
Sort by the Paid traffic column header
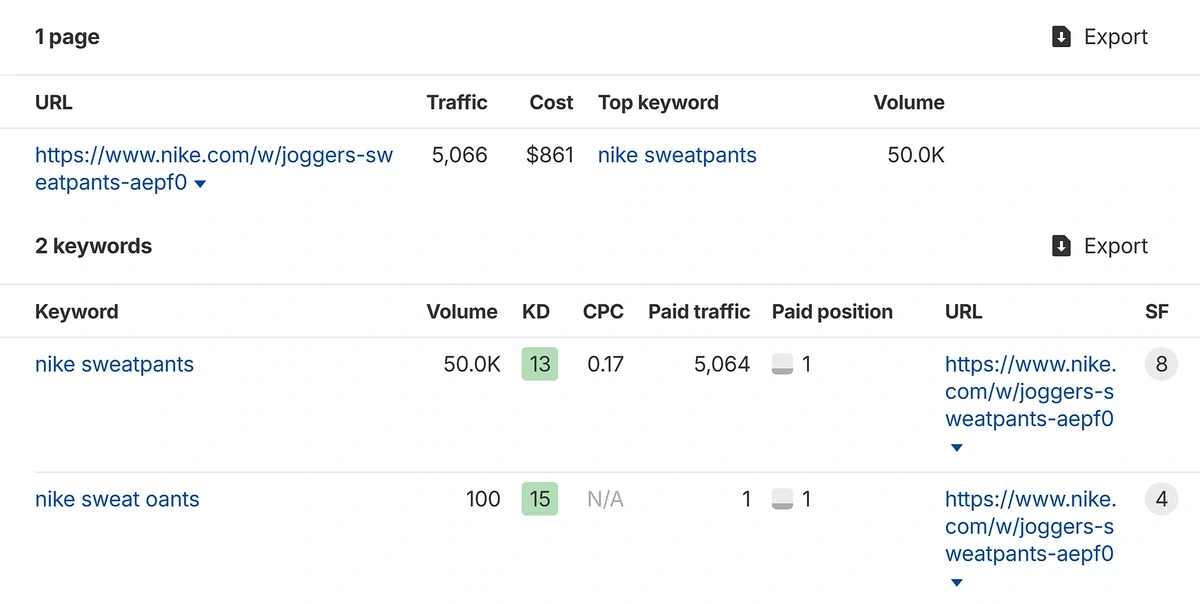(699, 311)
